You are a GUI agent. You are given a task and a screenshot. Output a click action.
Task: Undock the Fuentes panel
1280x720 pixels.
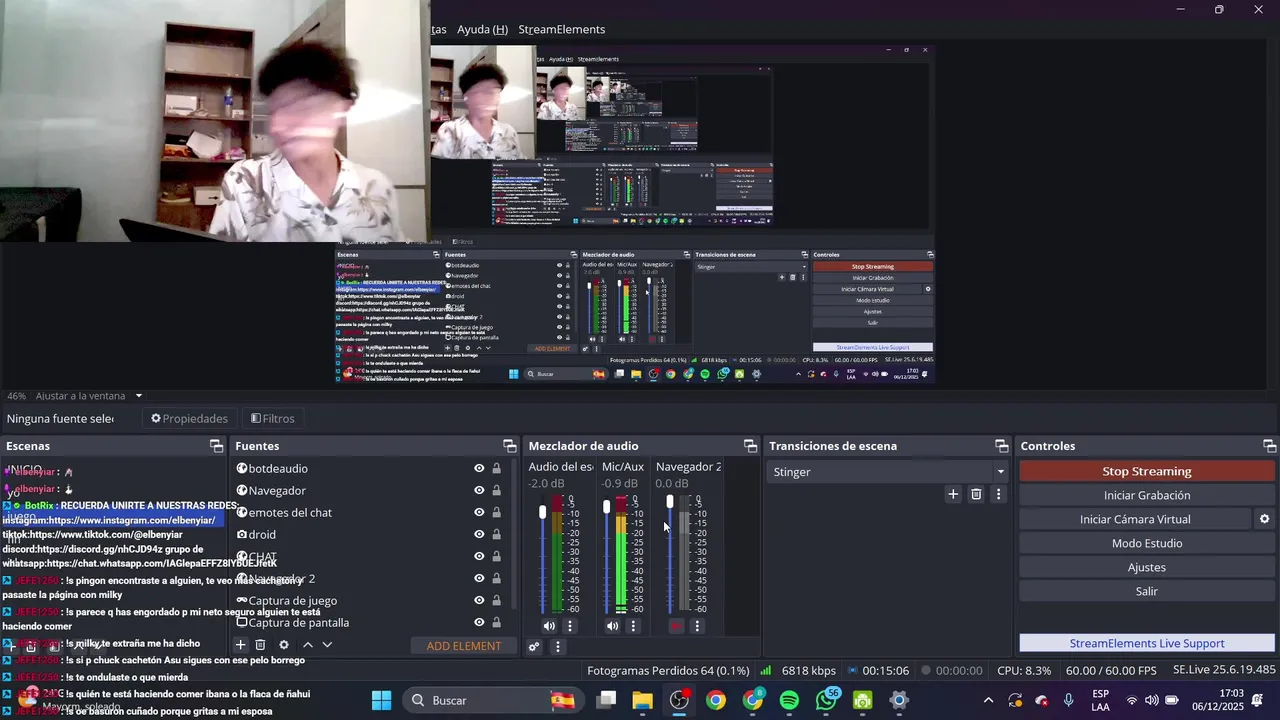(510, 446)
